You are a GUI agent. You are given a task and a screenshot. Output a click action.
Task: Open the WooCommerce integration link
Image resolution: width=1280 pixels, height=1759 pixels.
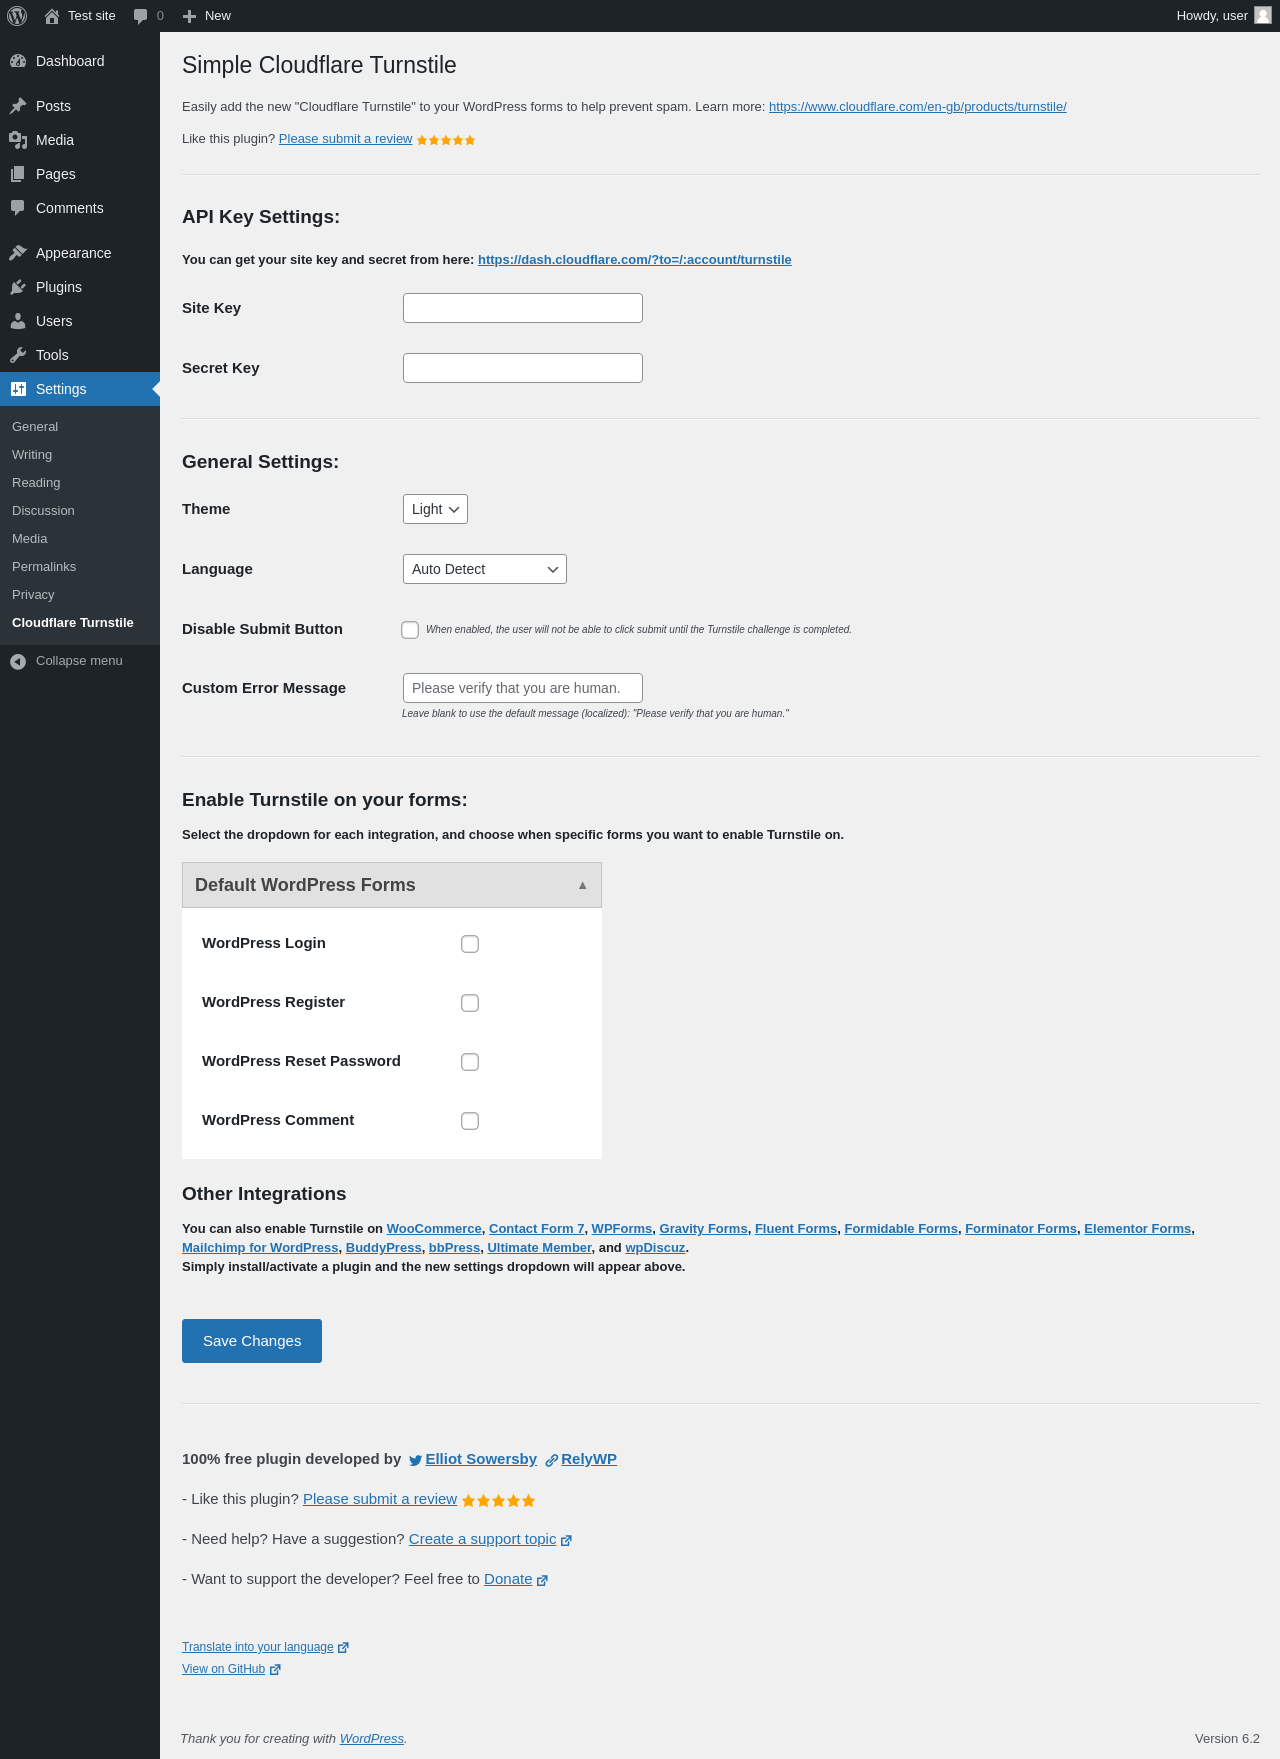(x=434, y=1229)
